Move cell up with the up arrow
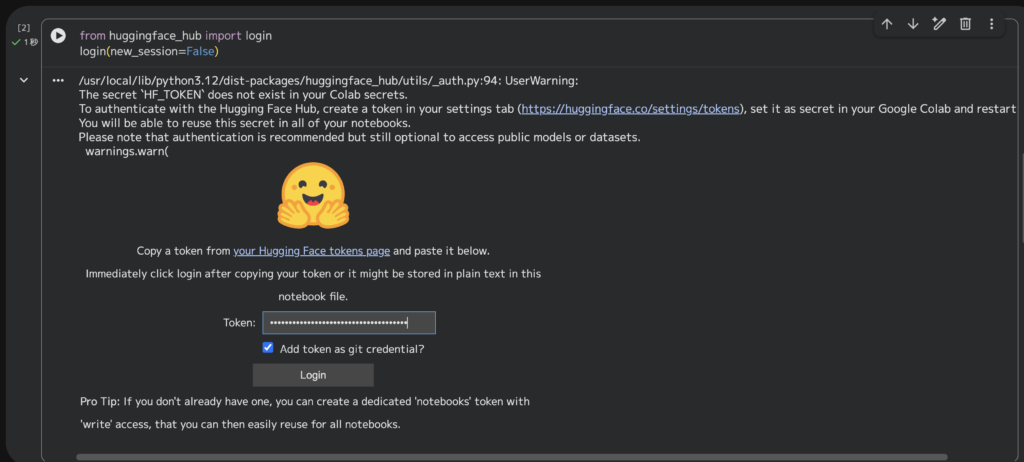This screenshot has width=1024, height=462. point(887,24)
